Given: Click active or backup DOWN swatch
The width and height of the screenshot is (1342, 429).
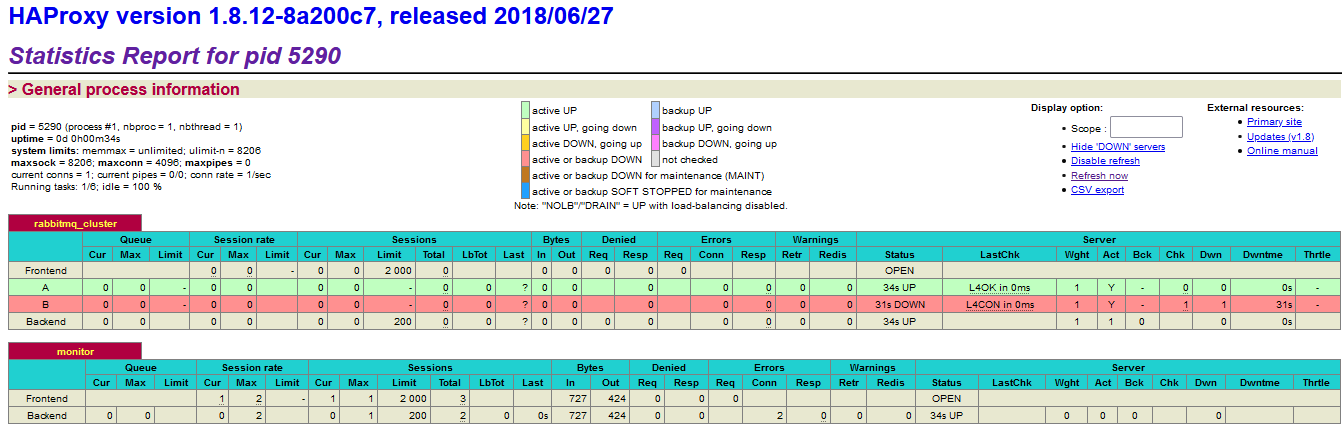Looking at the screenshot, I should coord(525,159).
